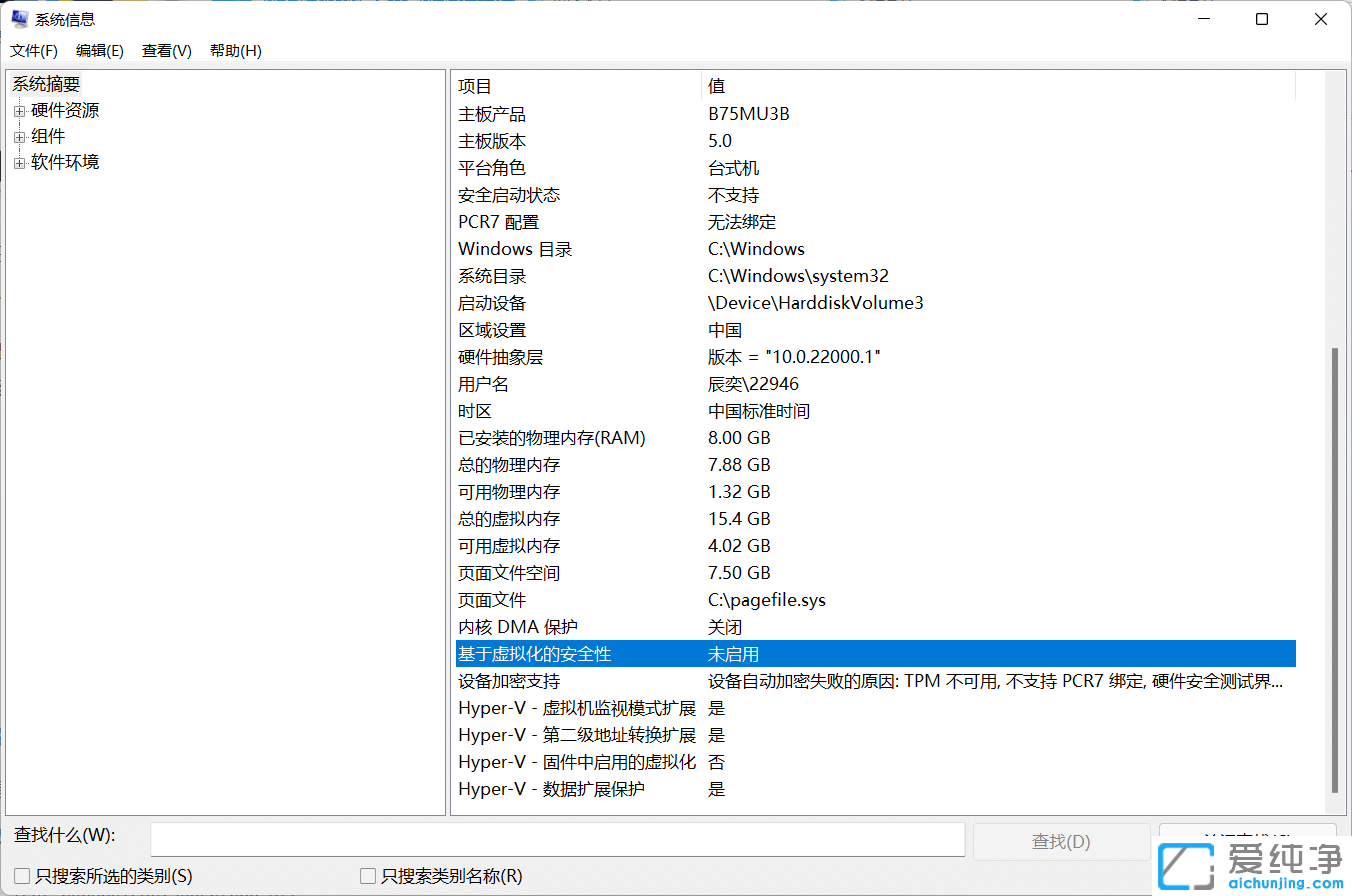Click the C:\Windows\system32 value
The width and height of the screenshot is (1352, 896).
[798, 276]
